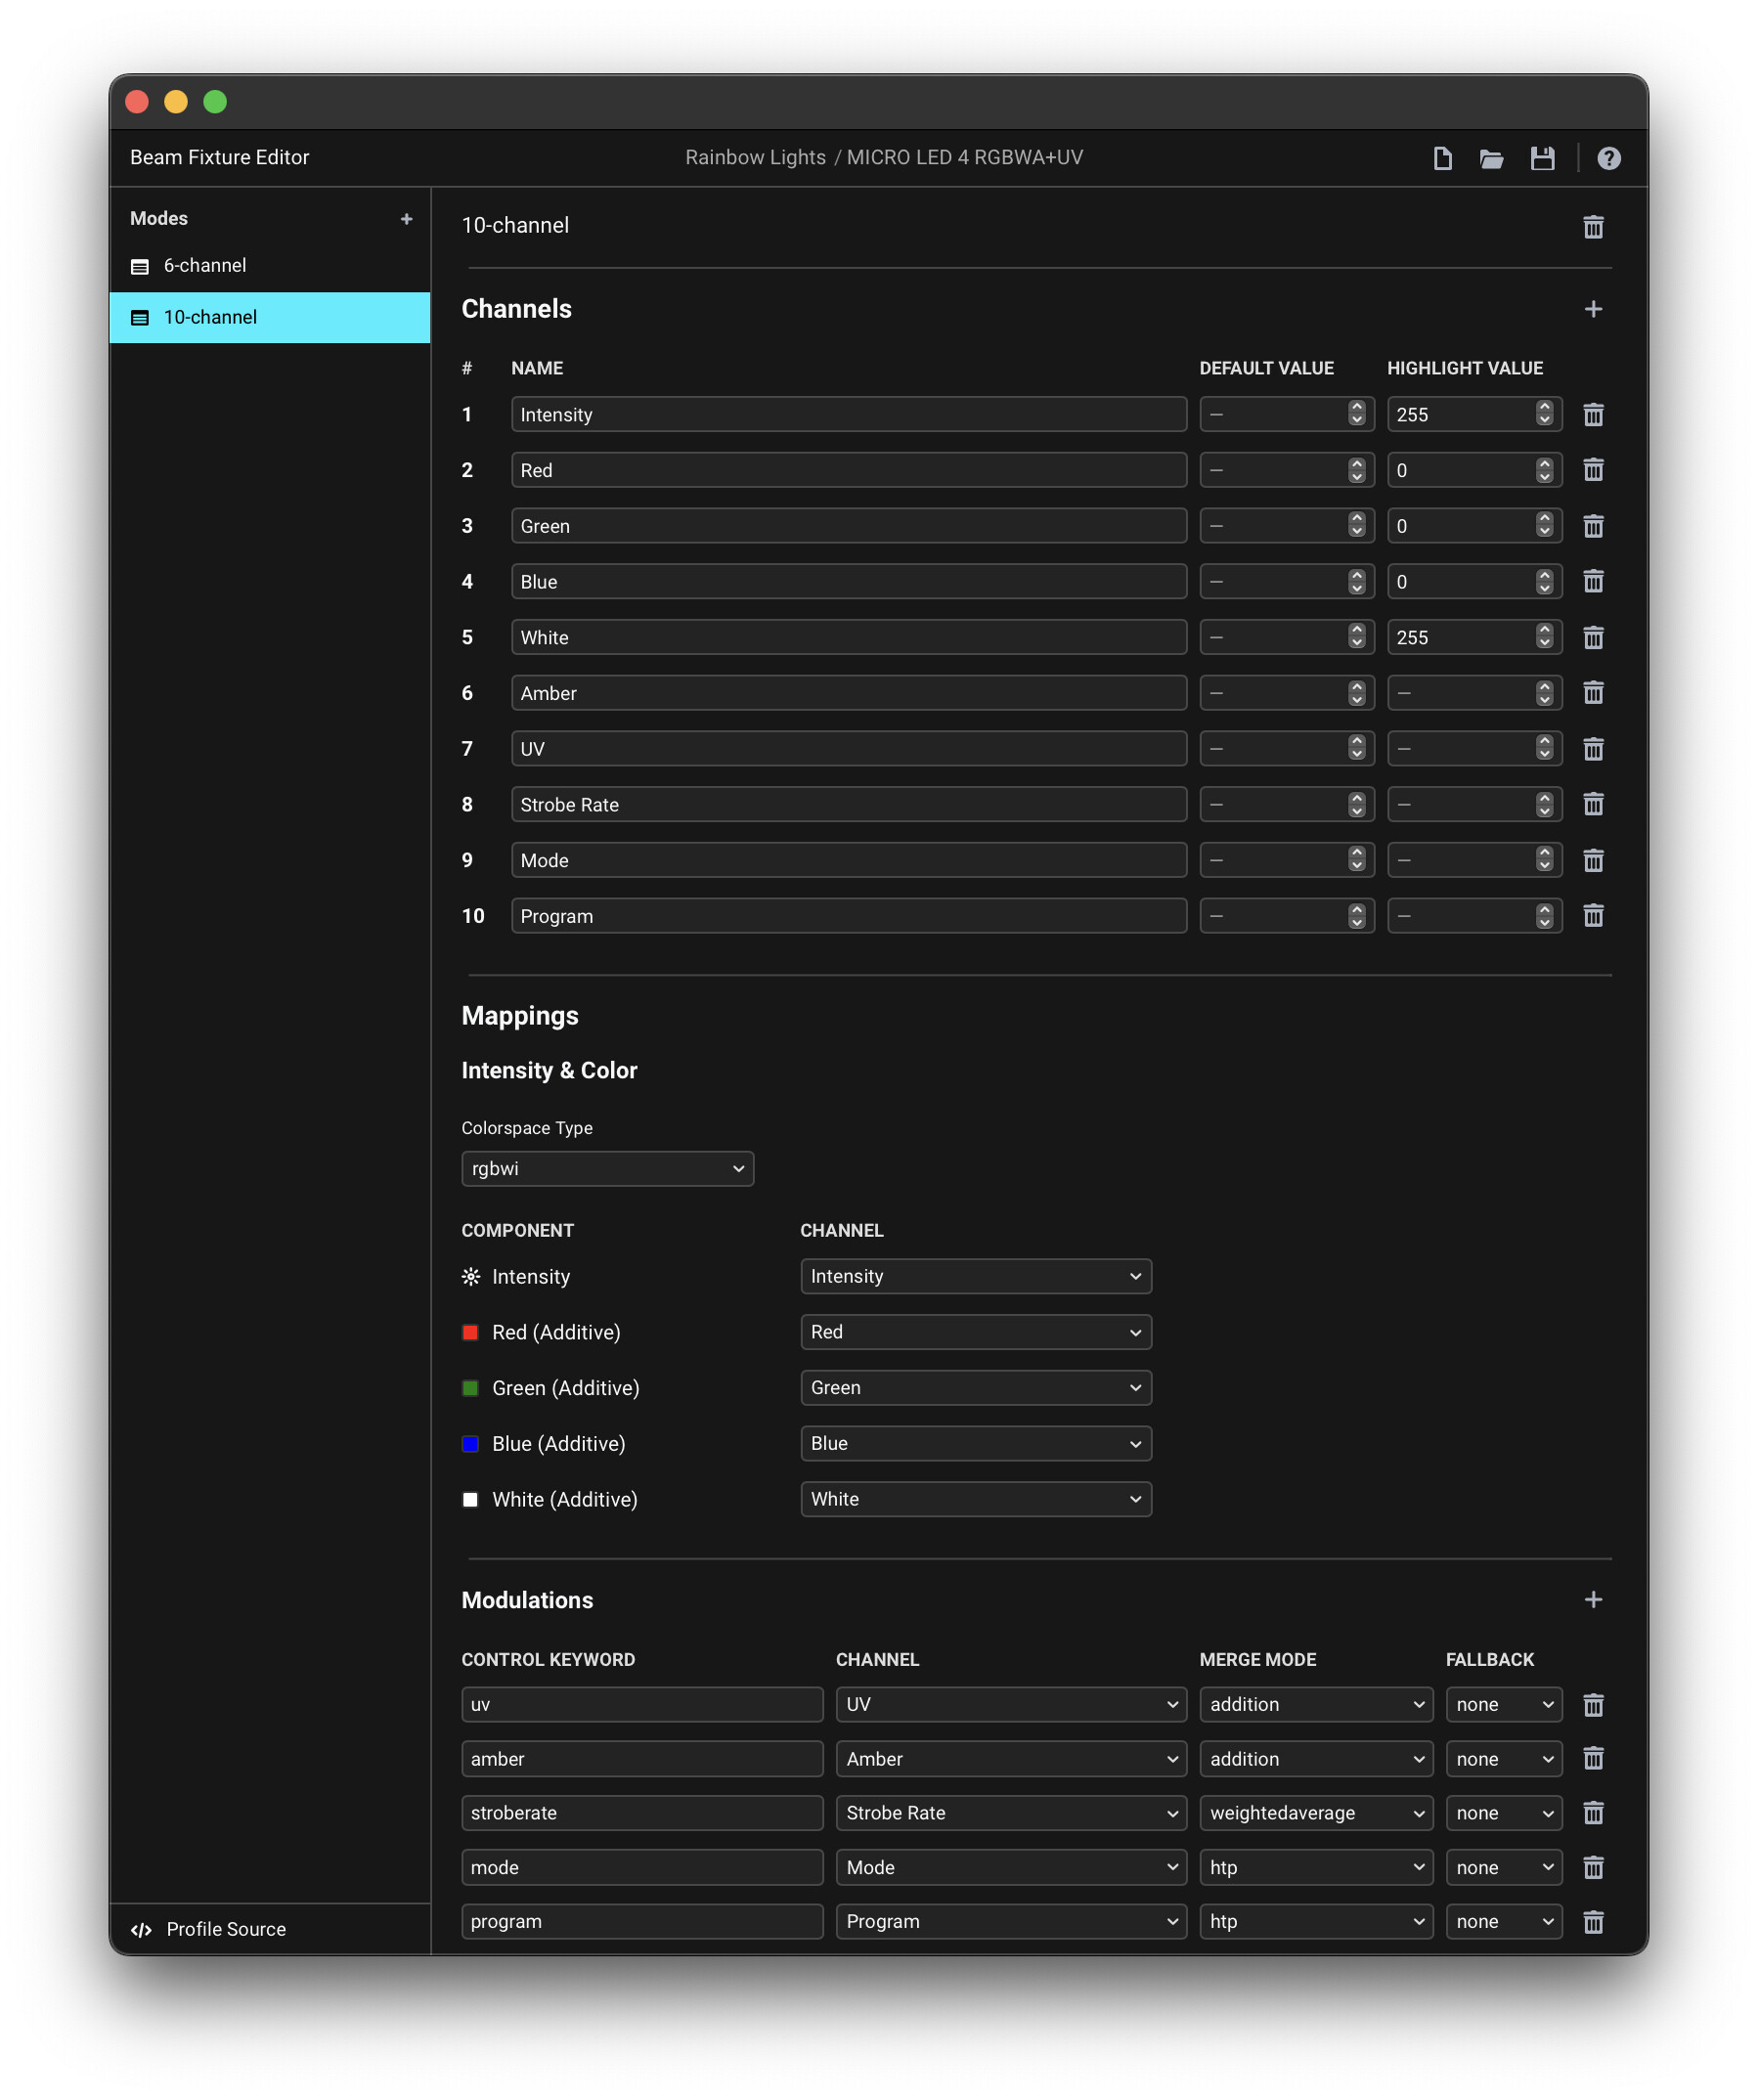Click the new file icon in header
Viewport: 1758px width, 2100px height.
[x=1442, y=158]
